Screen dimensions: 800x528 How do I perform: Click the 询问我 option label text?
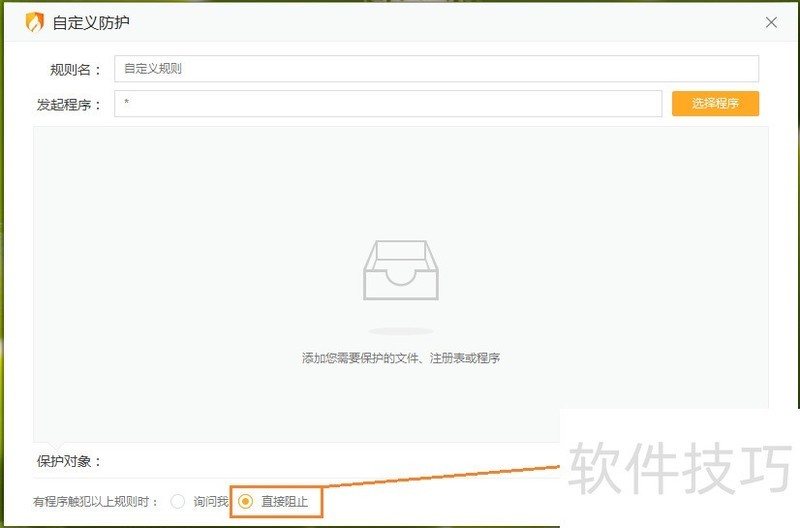210,501
